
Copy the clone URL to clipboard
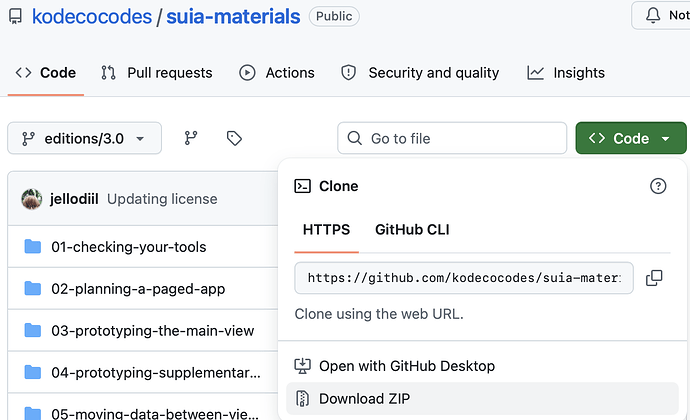[654, 278]
